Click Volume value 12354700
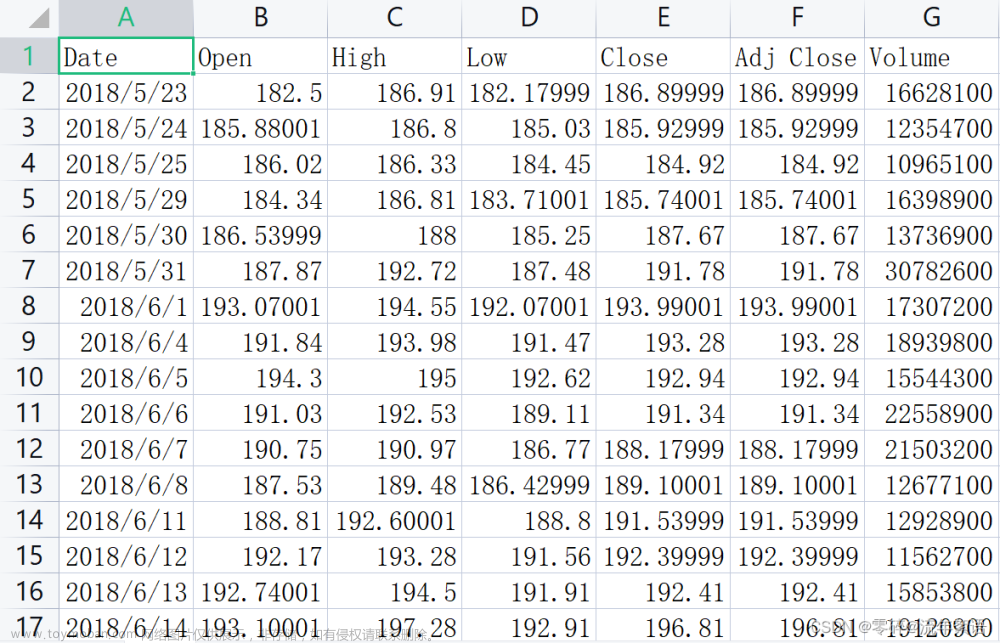This screenshot has width=1000, height=643. 932,128
